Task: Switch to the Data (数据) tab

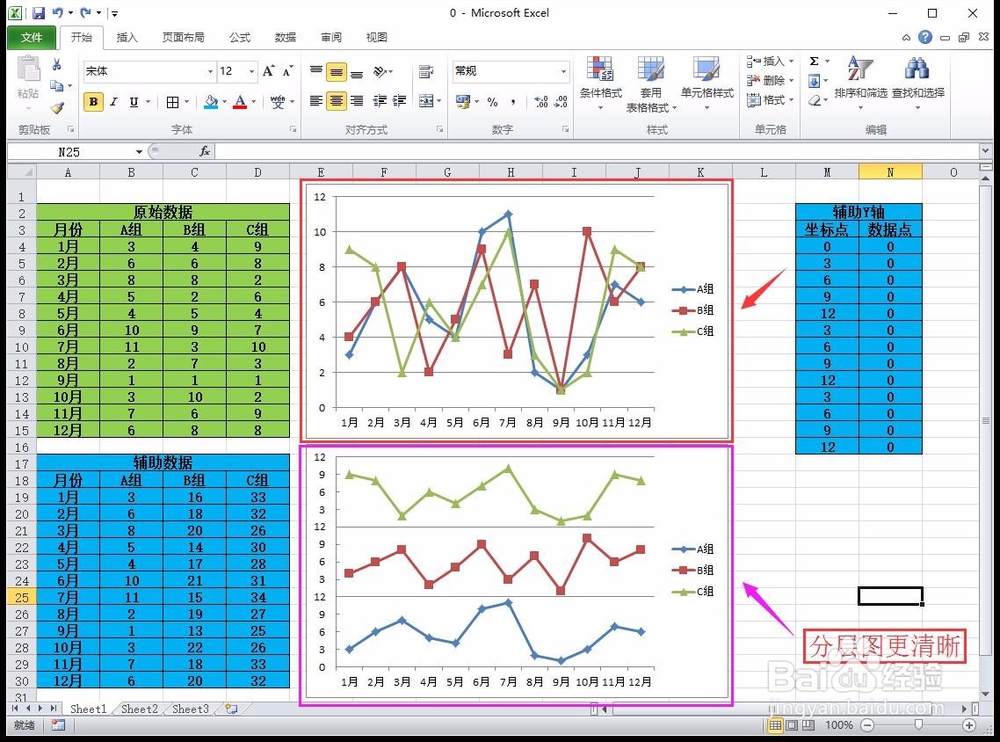Action: pos(286,38)
